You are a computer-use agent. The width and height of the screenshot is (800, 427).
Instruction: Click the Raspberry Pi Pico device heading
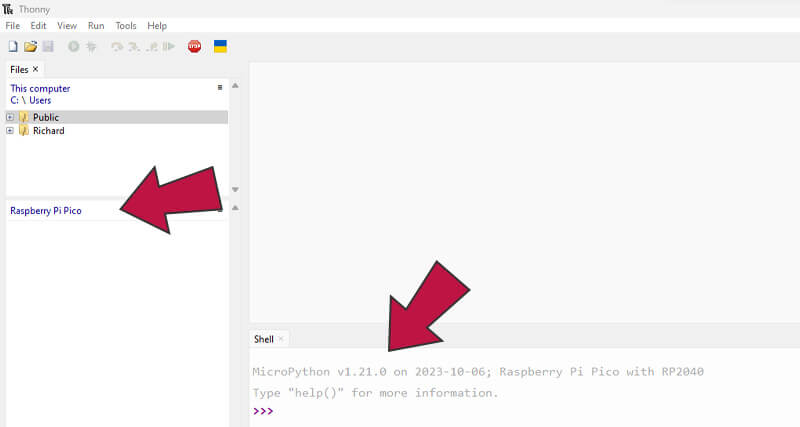pos(46,211)
